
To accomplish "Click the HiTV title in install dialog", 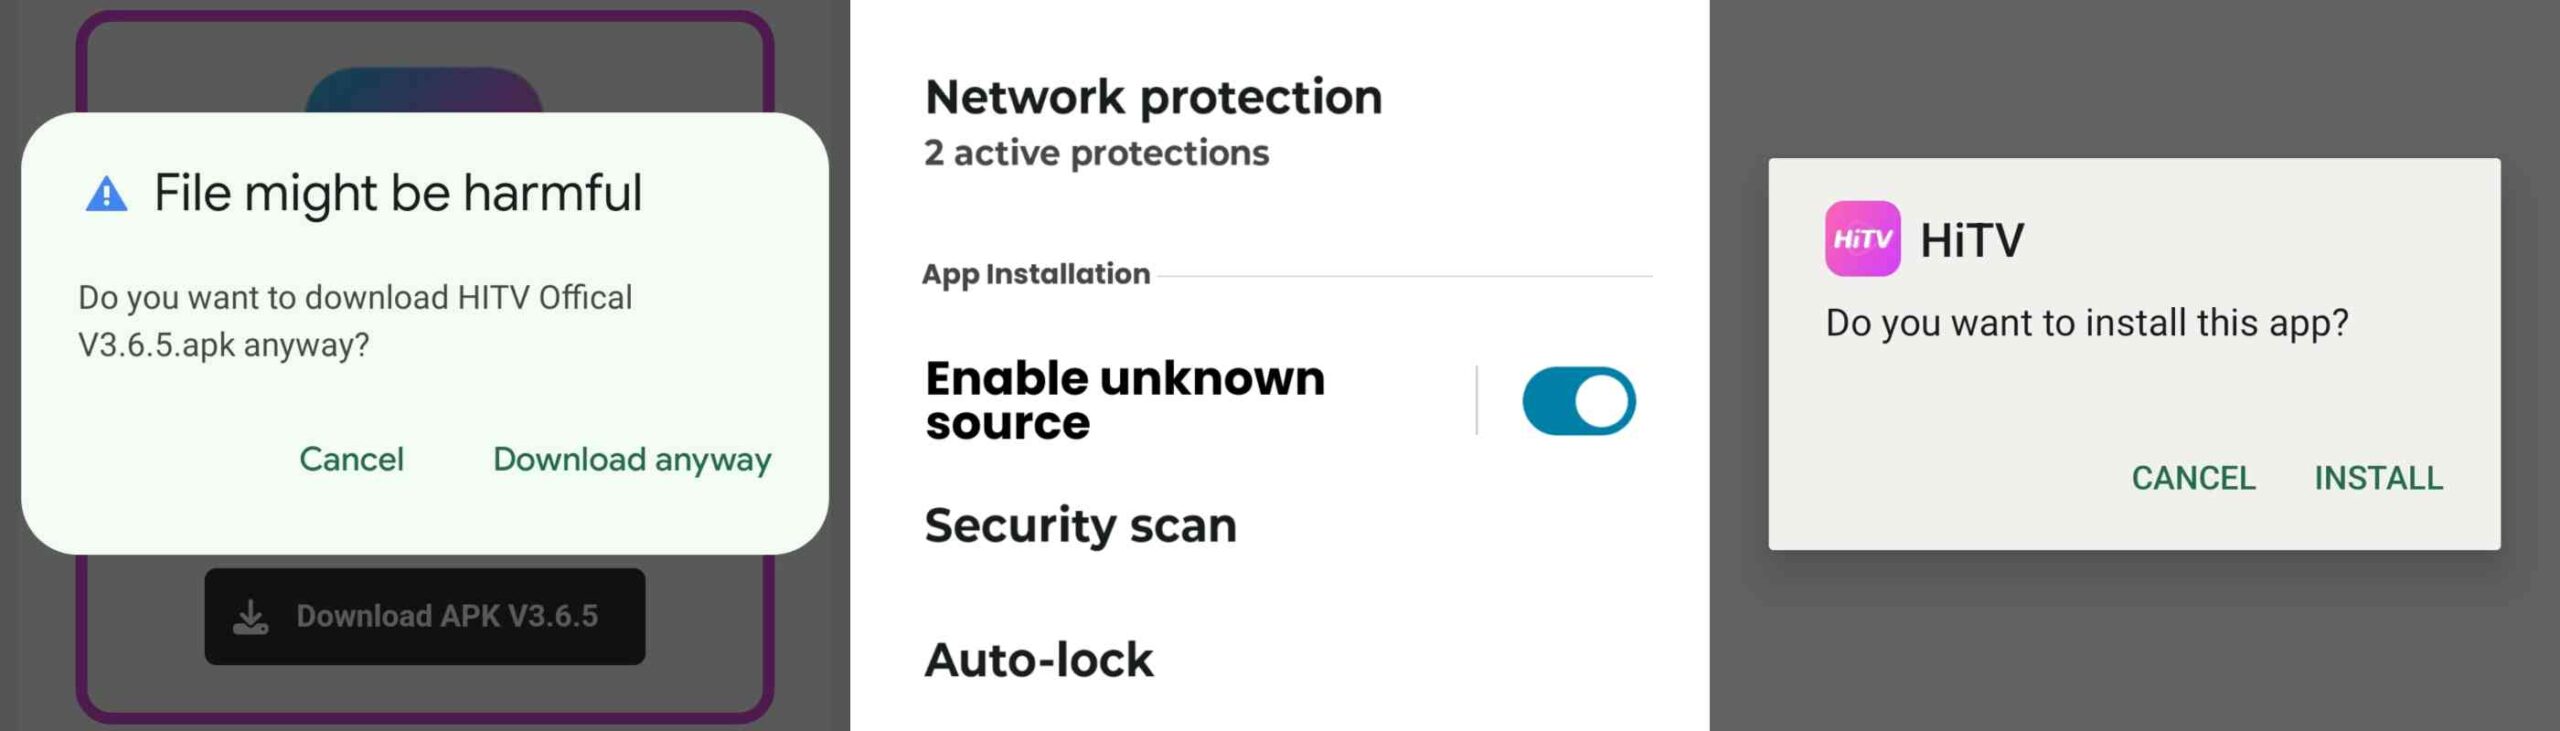I will coord(1971,240).
